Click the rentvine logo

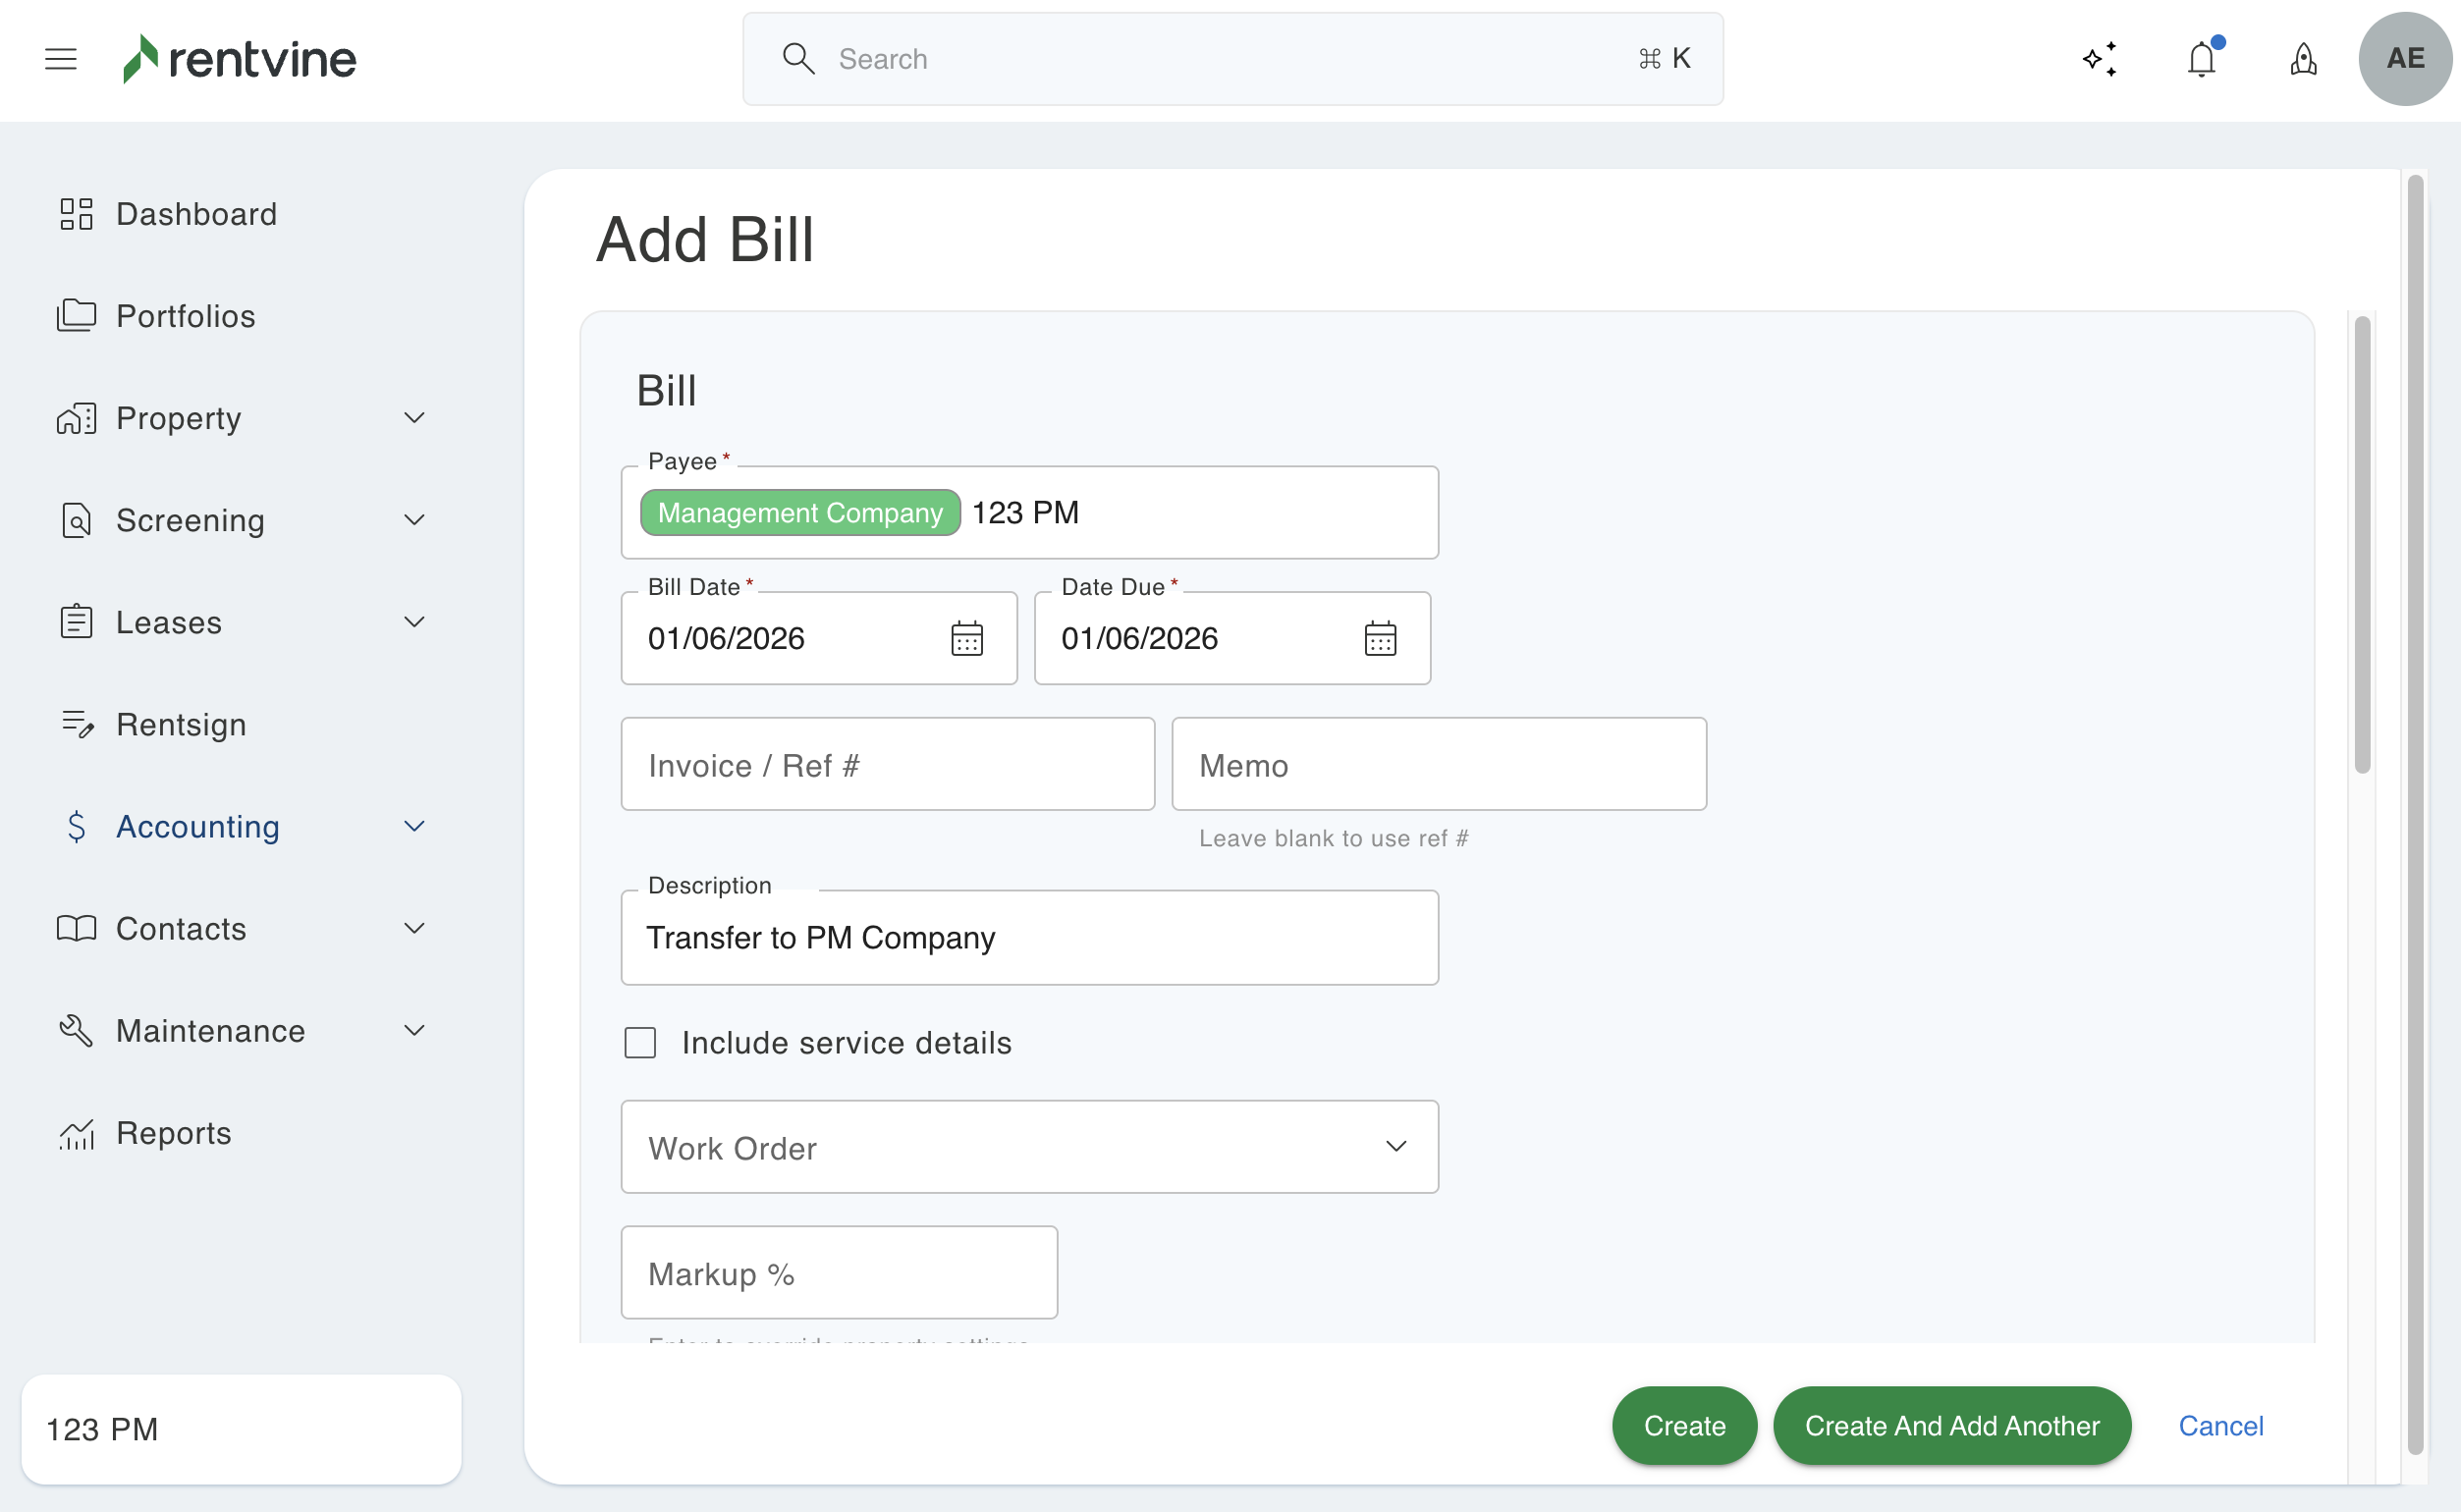pos(240,59)
